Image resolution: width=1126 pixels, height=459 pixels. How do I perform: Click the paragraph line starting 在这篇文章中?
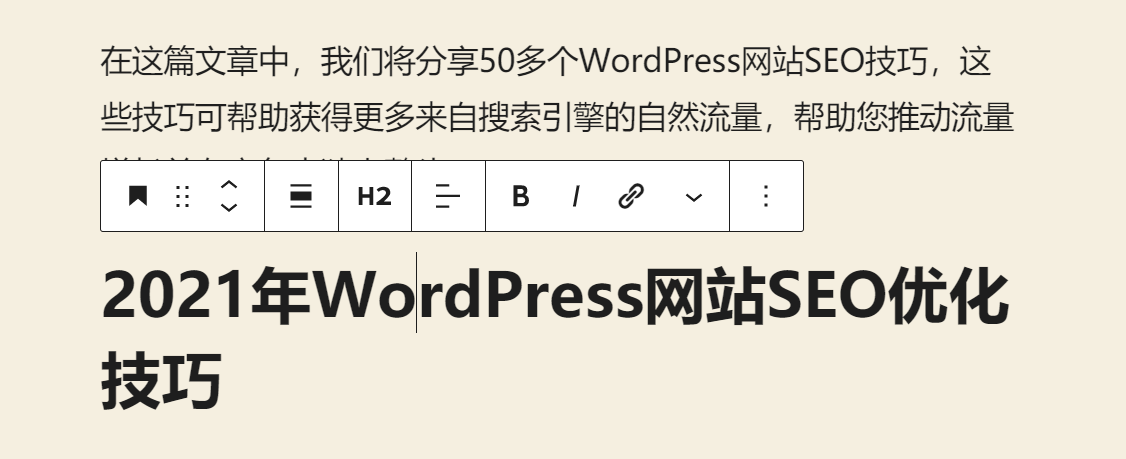[546, 62]
